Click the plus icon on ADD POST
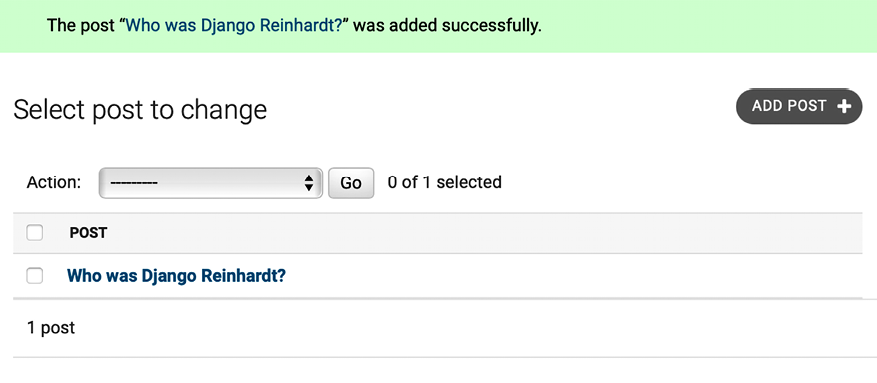 pos(844,106)
